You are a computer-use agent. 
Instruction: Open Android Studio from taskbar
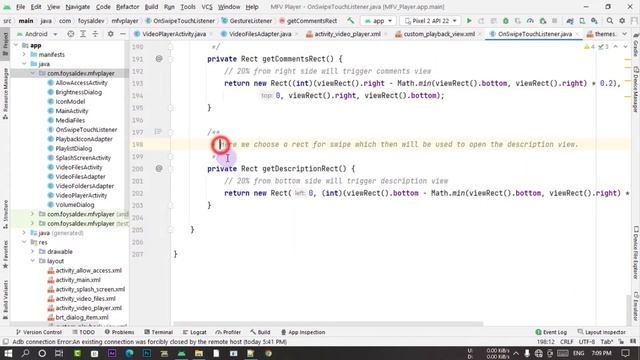coord(181,353)
